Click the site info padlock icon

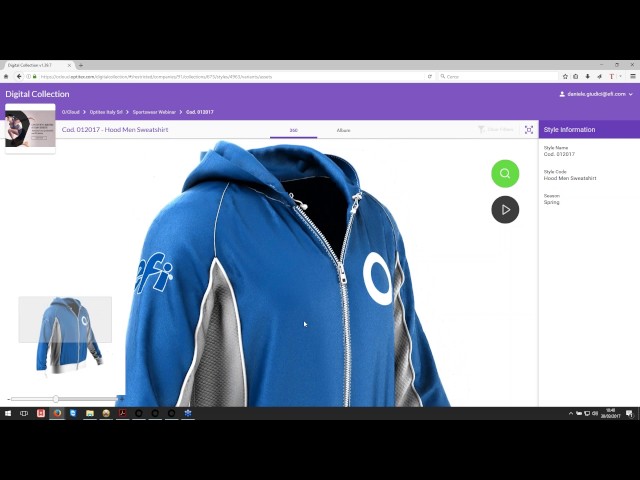pyautogui.click(x=35, y=76)
